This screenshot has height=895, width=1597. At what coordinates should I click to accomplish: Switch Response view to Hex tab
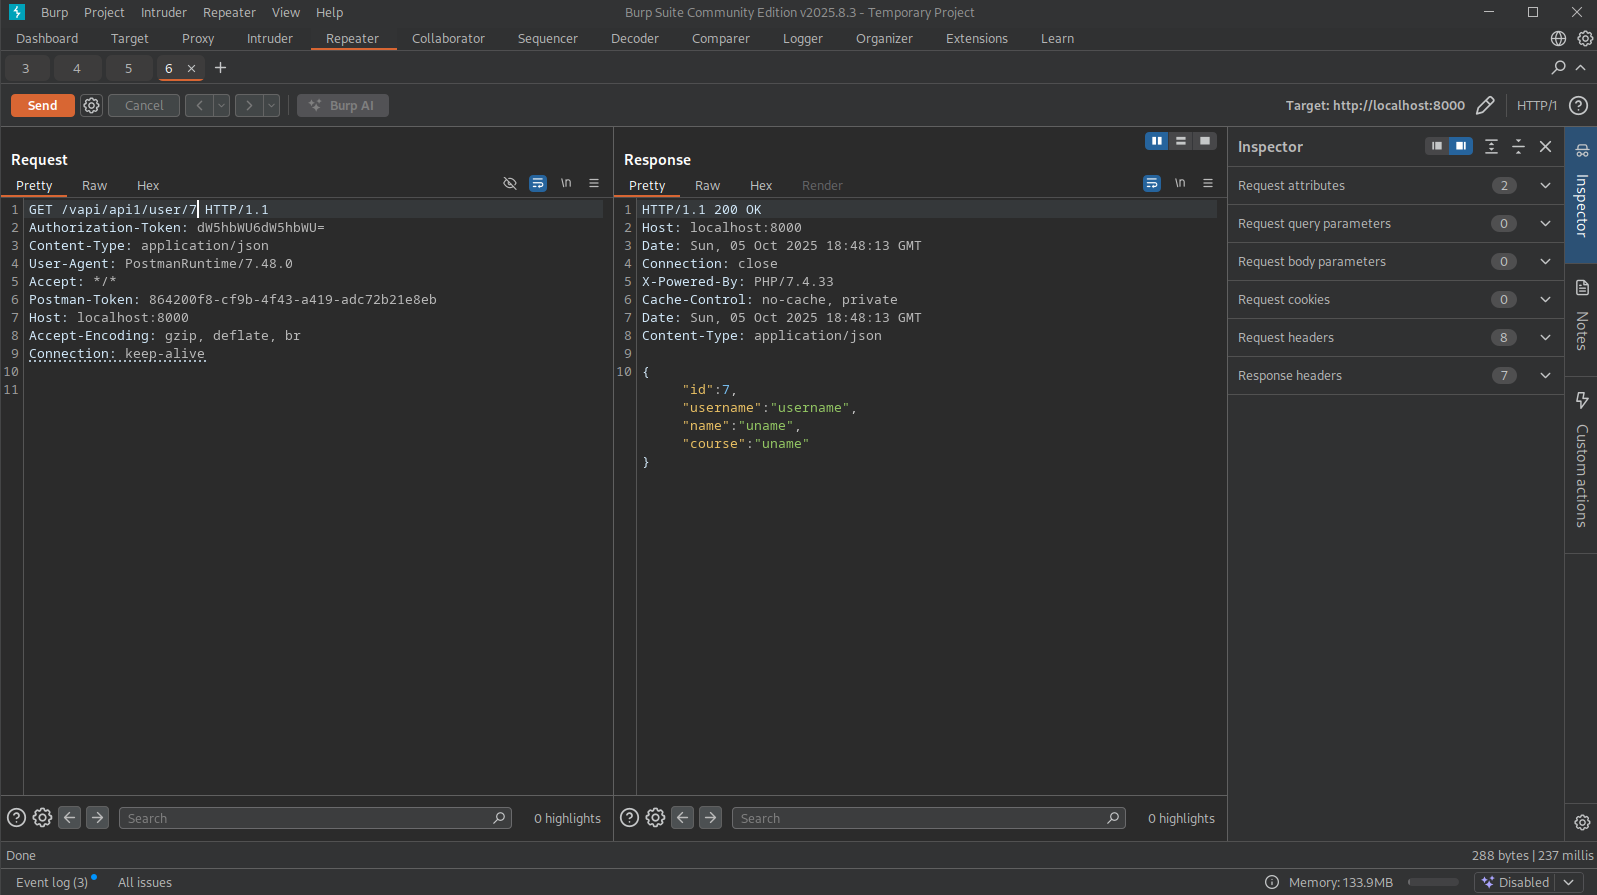point(761,186)
